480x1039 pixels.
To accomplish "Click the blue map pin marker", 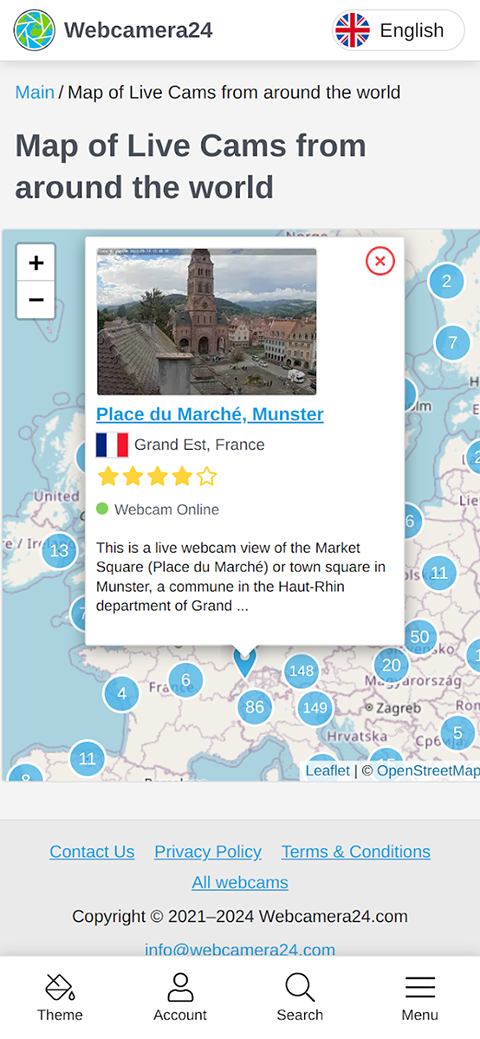I will point(245,663).
